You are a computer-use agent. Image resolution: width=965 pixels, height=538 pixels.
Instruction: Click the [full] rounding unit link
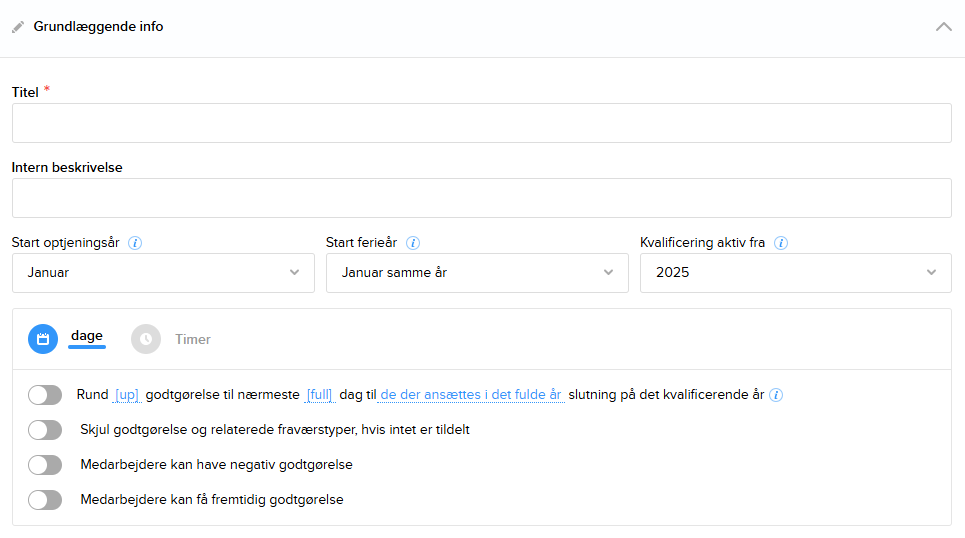pos(319,395)
